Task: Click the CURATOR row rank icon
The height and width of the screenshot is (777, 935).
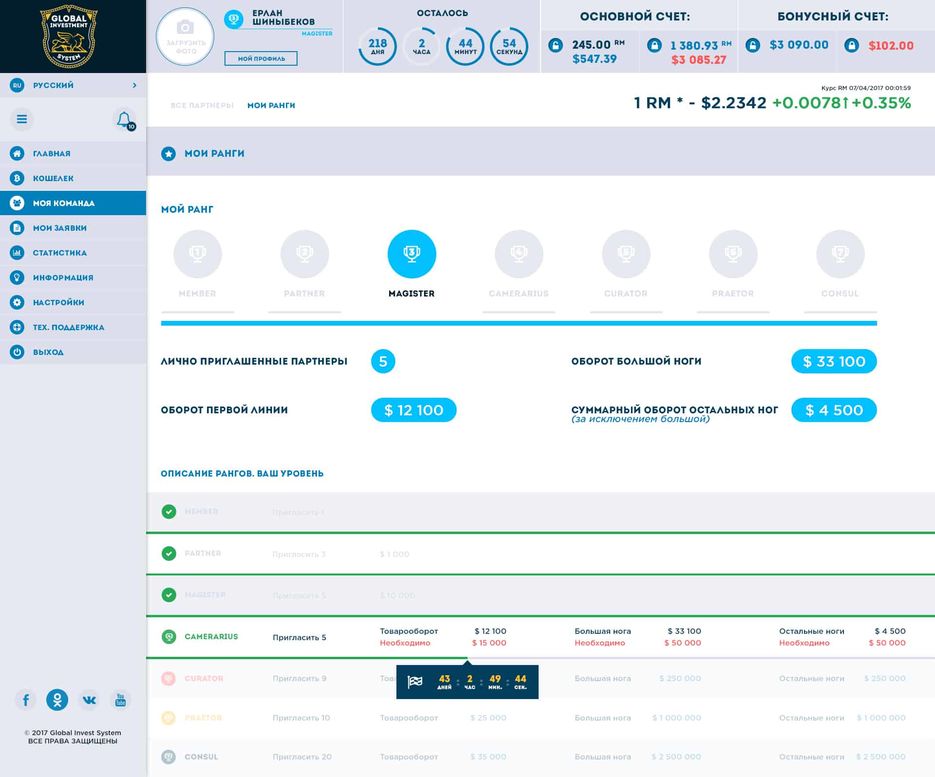Action: click(169, 679)
